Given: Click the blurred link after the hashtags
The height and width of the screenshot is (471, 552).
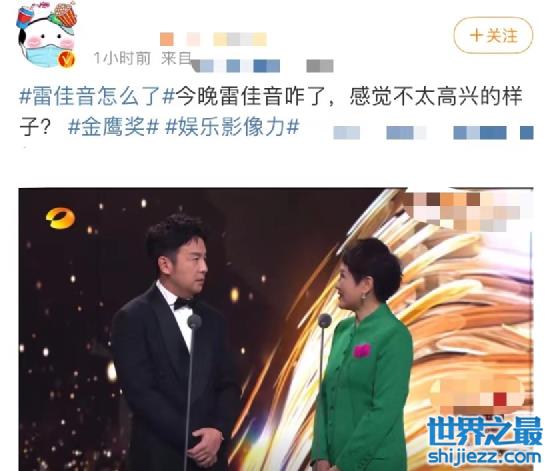Looking at the screenshot, I should coord(433,132).
